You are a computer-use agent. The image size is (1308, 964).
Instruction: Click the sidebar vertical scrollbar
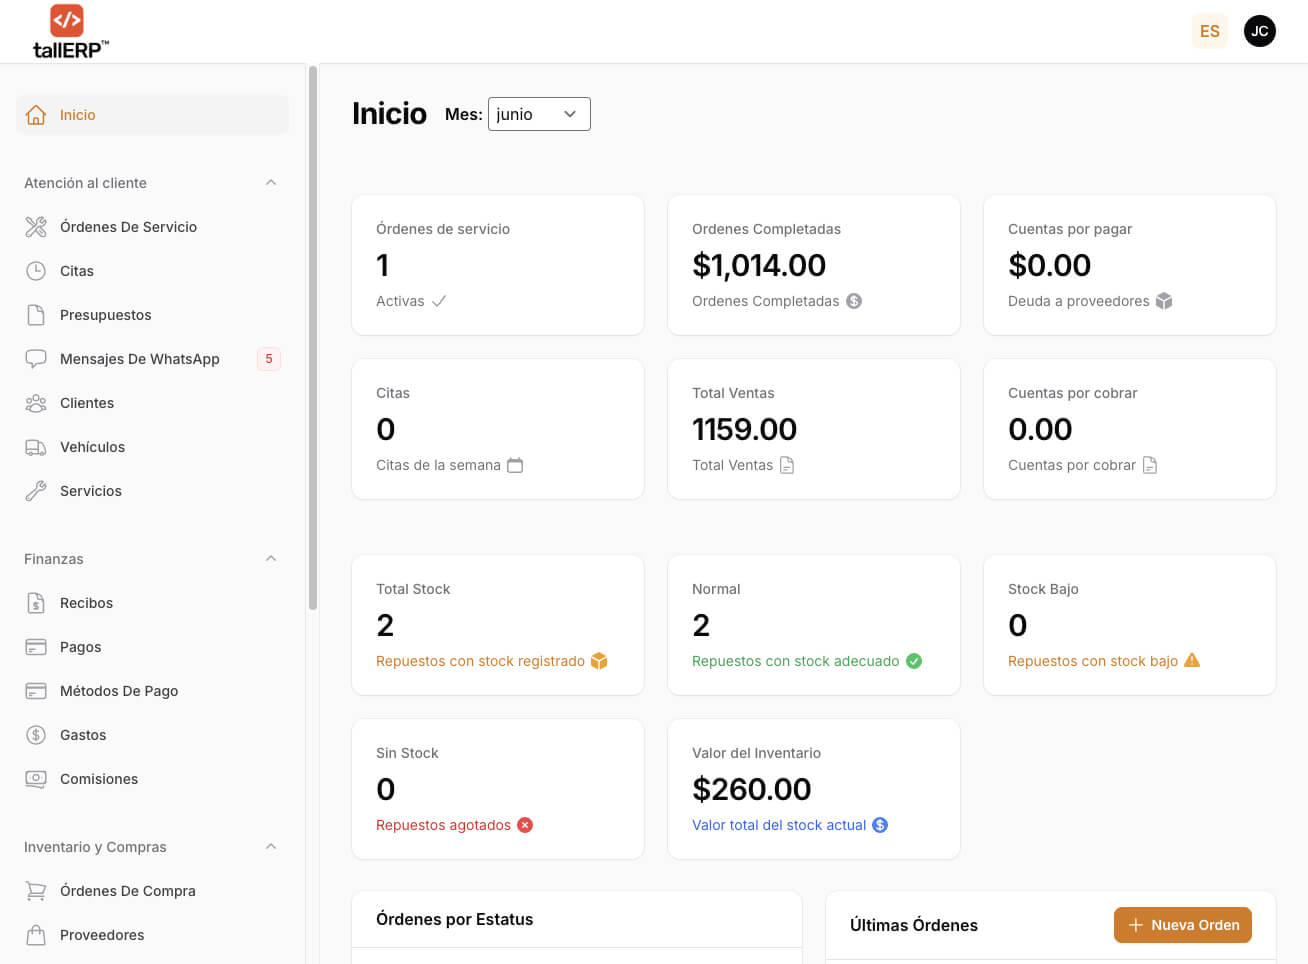tap(313, 338)
